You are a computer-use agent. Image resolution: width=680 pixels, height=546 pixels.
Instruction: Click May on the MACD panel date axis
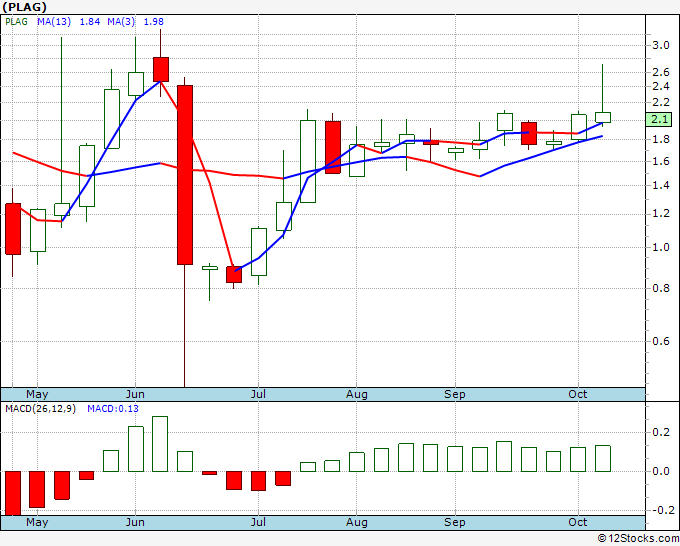pos(37,522)
